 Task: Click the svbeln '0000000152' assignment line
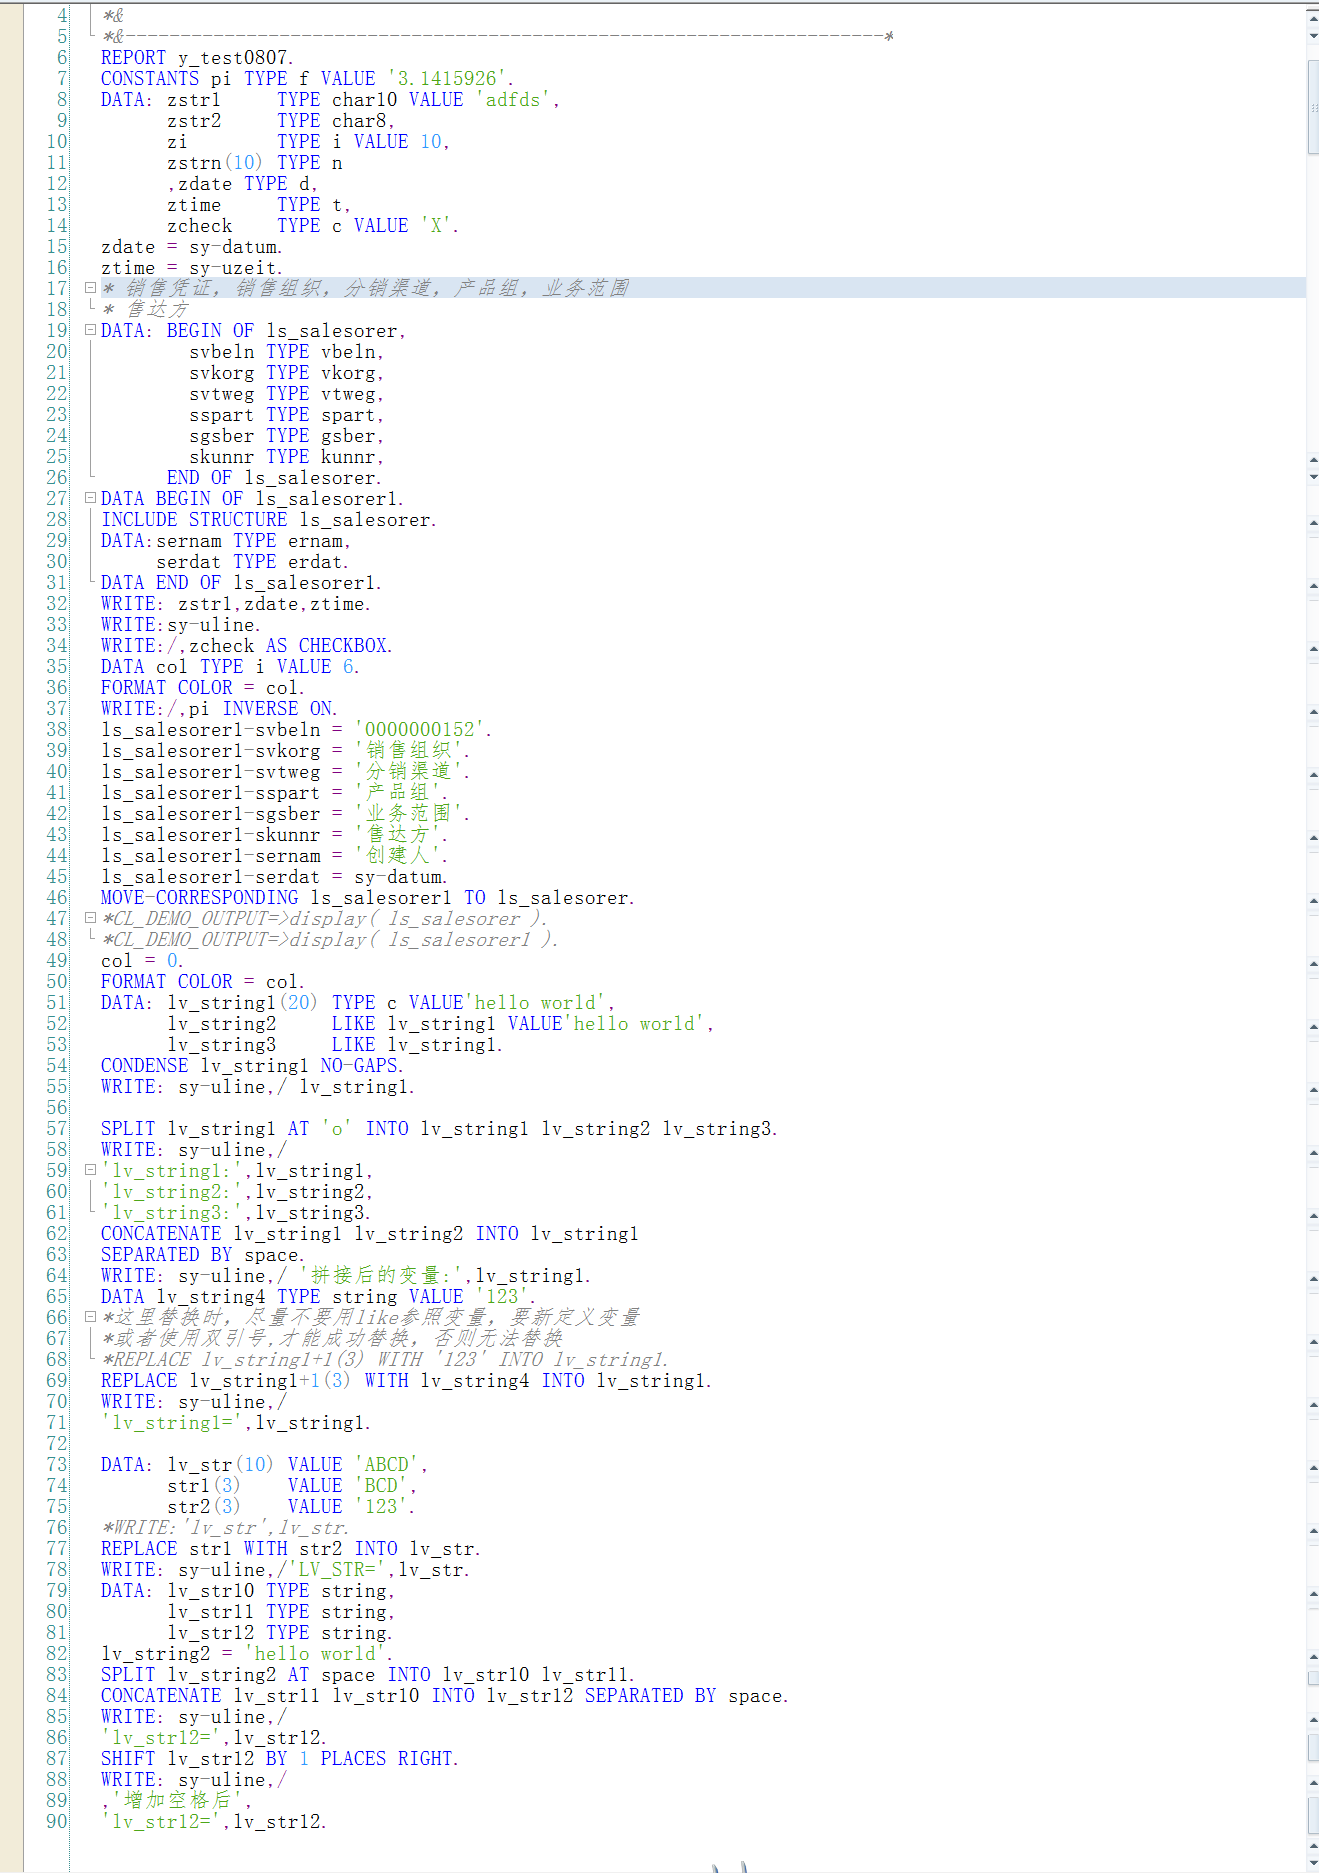pyautogui.click(x=297, y=730)
